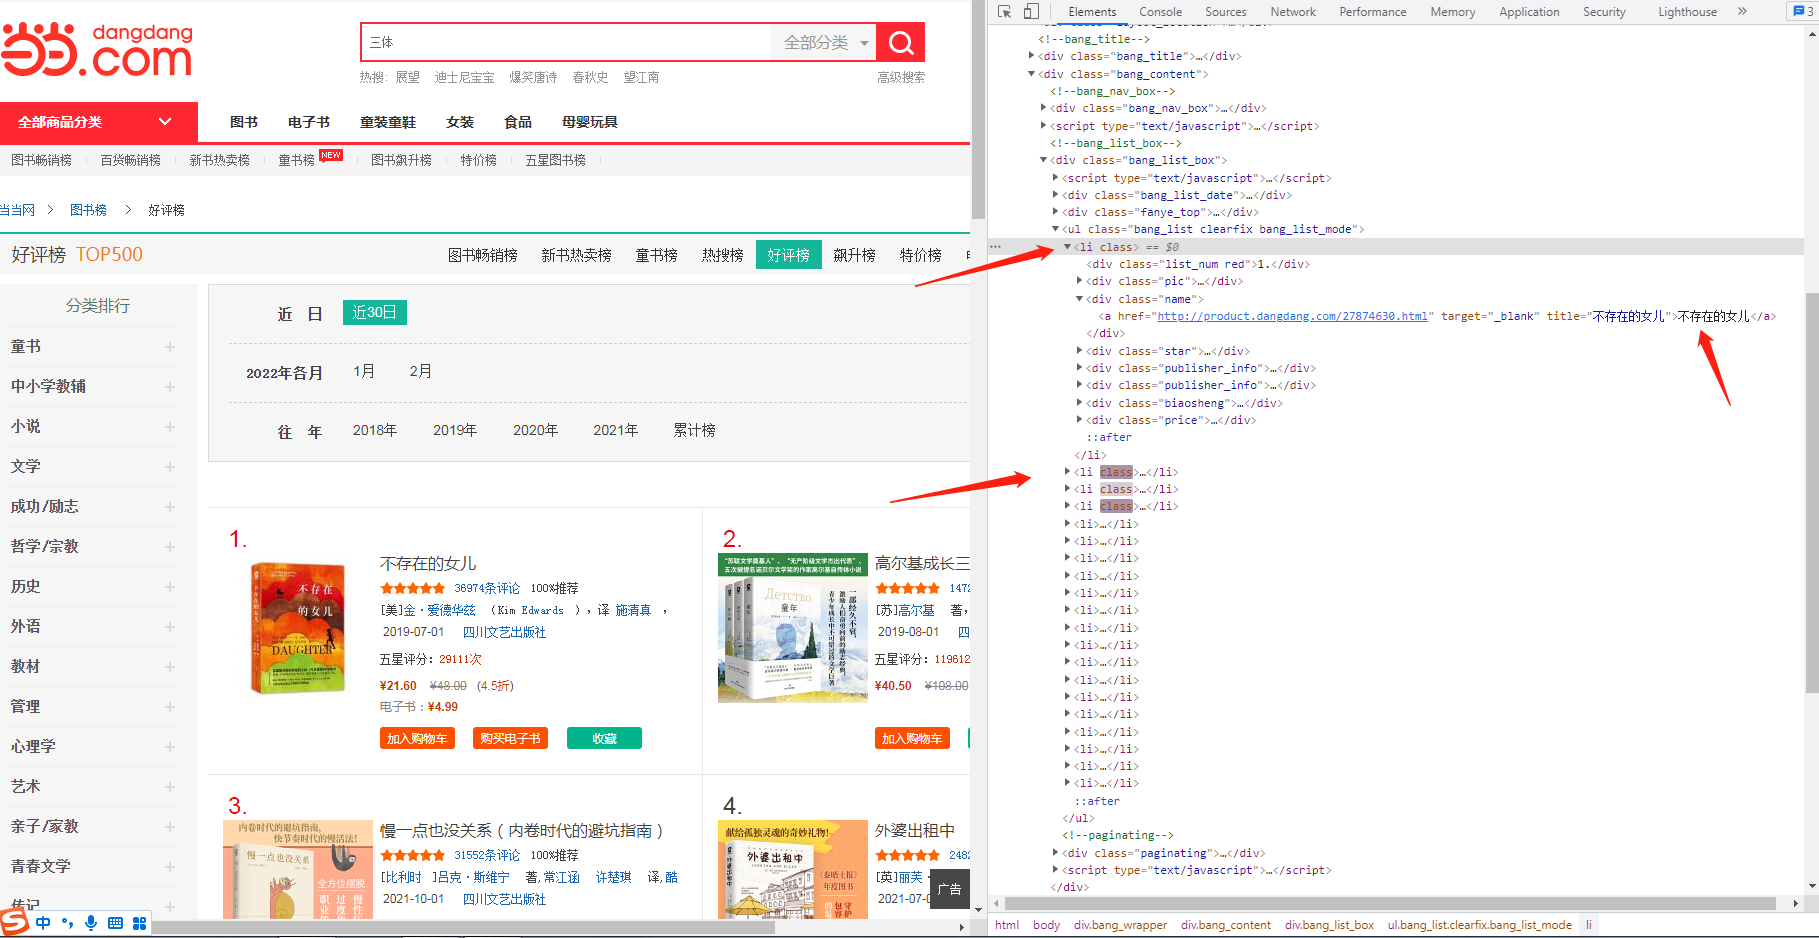Expand div class="pic" node

[x=1079, y=281]
